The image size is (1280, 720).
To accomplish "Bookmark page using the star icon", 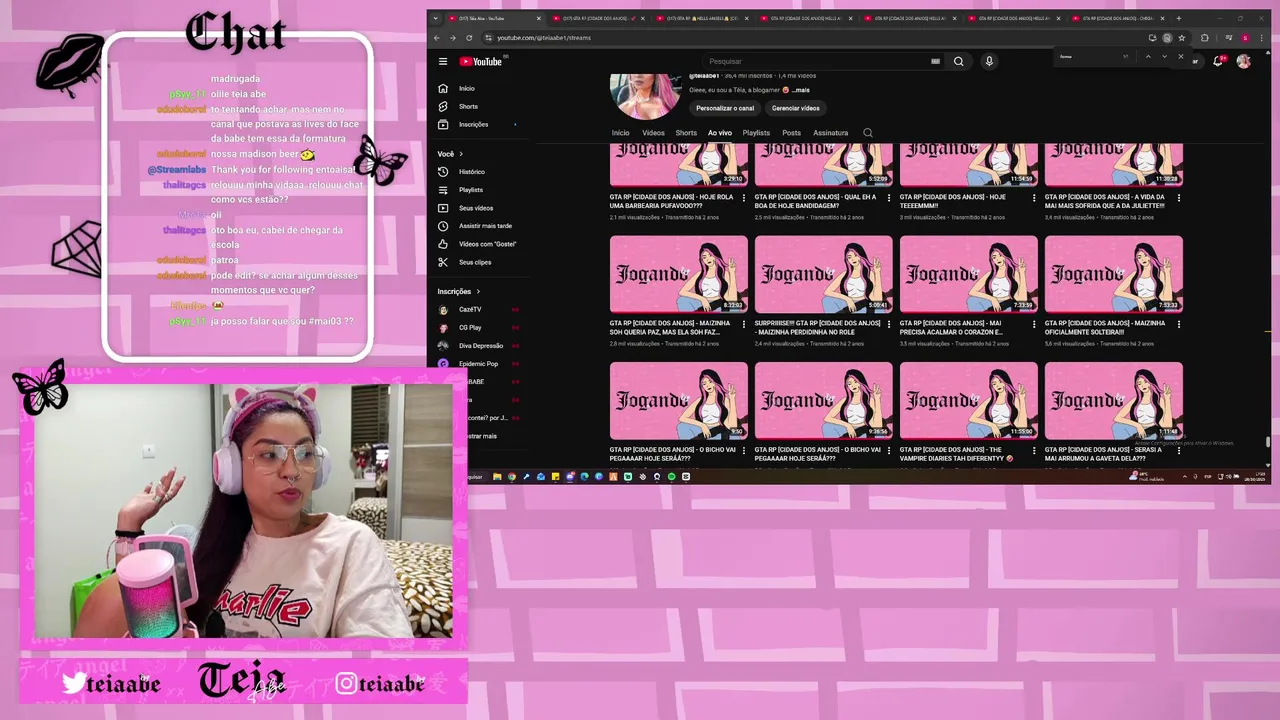I will (1181, 38).
